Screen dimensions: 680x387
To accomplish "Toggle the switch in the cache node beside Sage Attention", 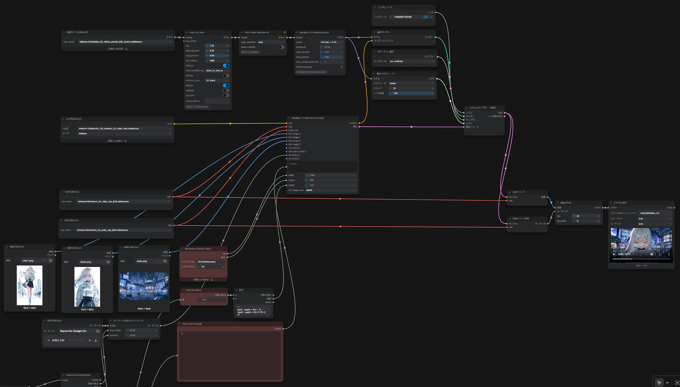I will (x=340, y=67).
